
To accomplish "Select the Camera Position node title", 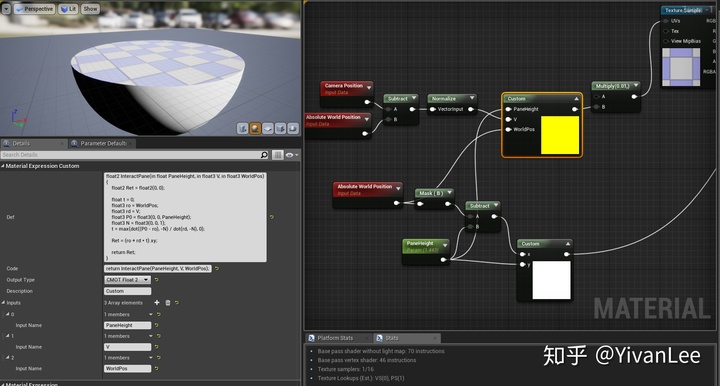I will click(x=343, y=86).
